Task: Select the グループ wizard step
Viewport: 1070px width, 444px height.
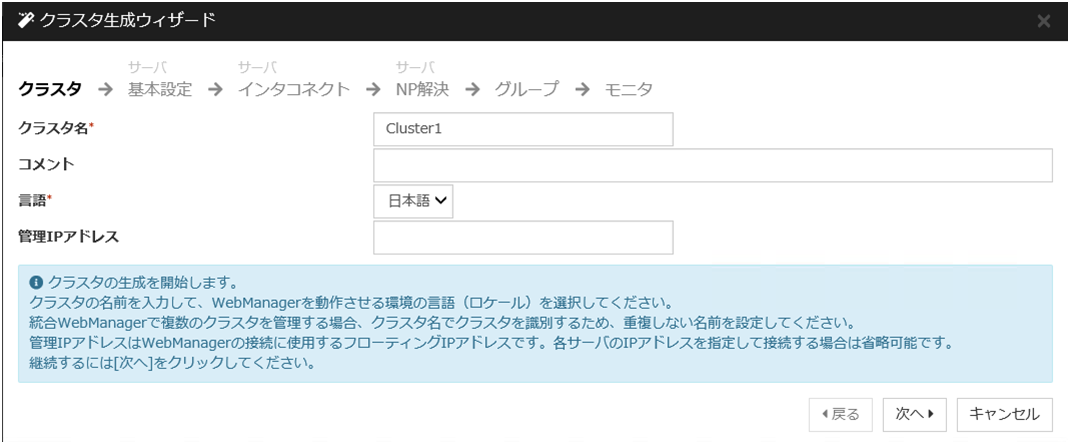Action: (x=527, y=89)
